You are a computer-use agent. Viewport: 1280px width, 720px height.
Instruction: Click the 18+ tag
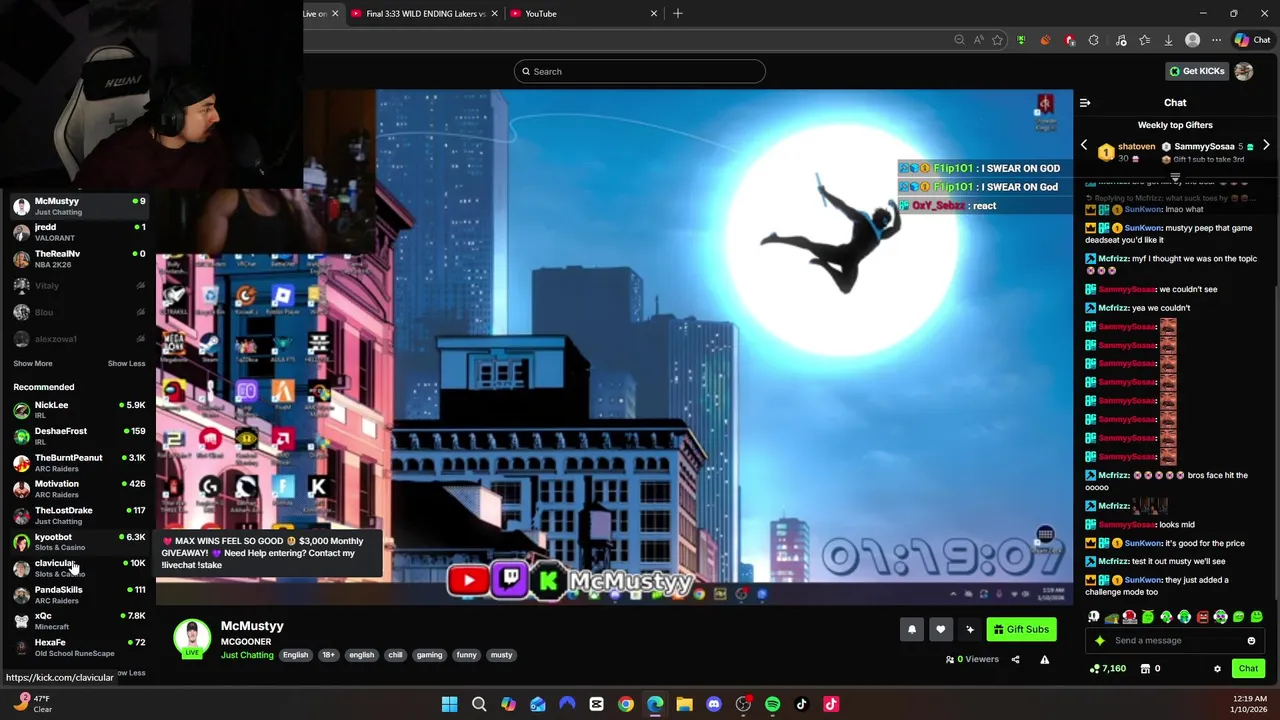328,655
